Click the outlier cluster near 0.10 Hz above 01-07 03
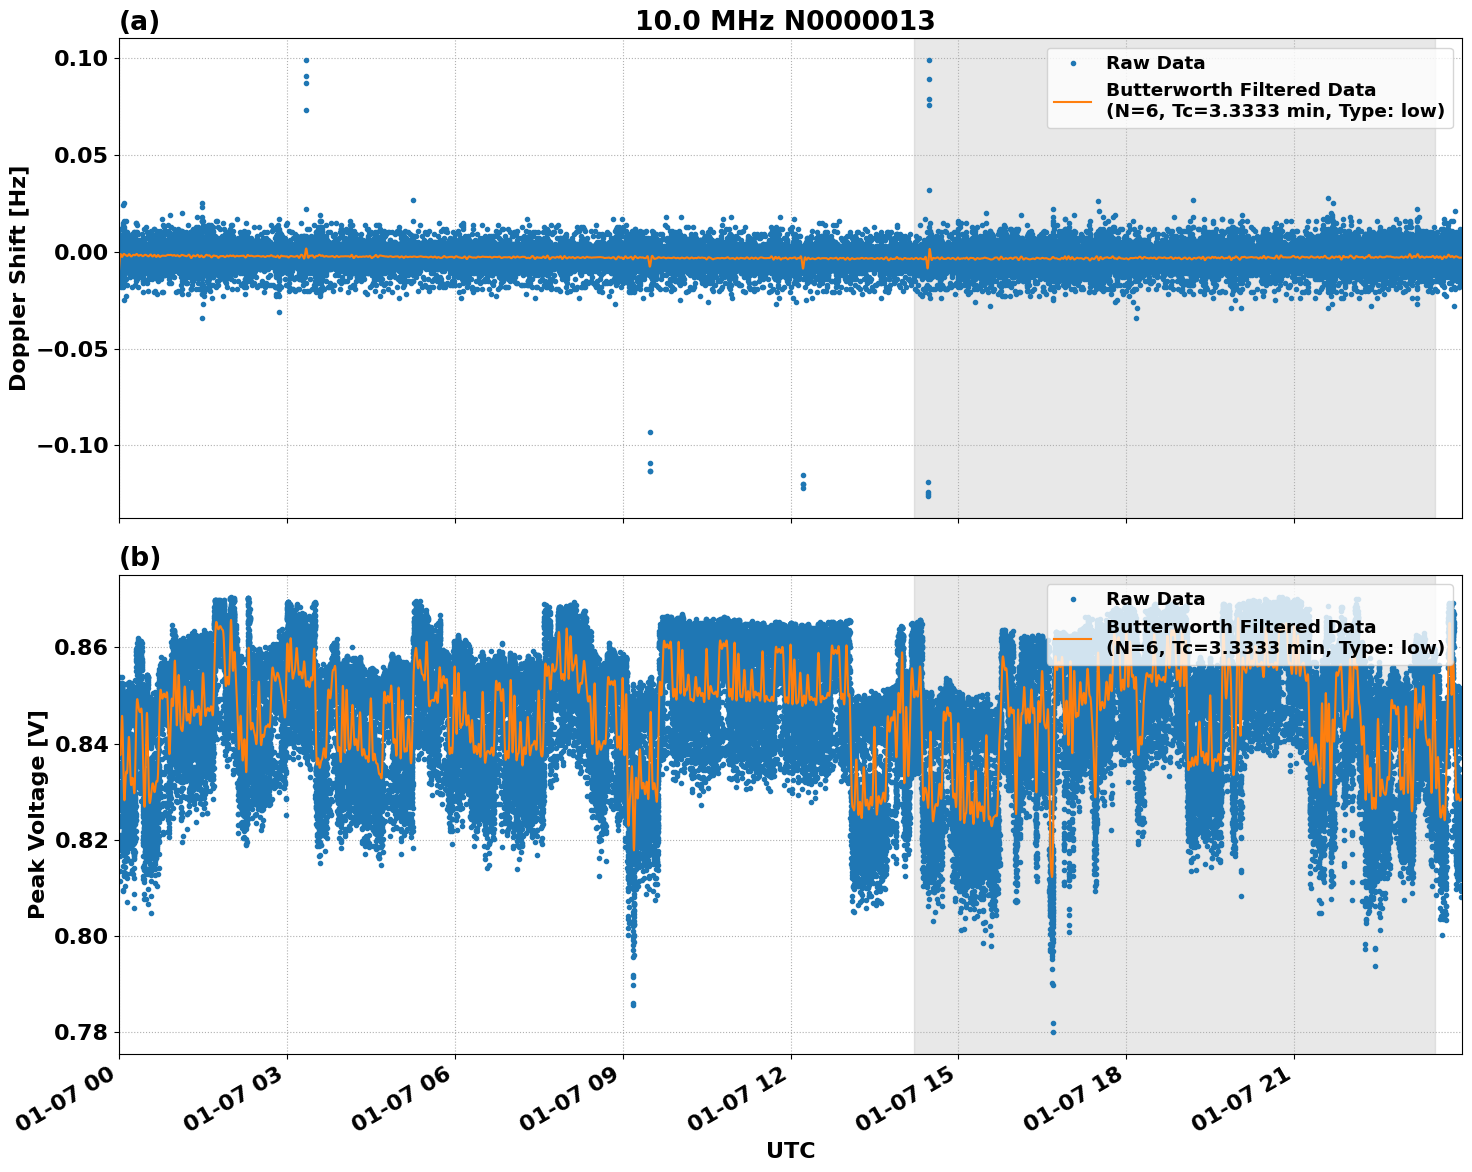The width and height of the screenshot is (1472, 1172). pyautogui.click(x=305, y=62)
